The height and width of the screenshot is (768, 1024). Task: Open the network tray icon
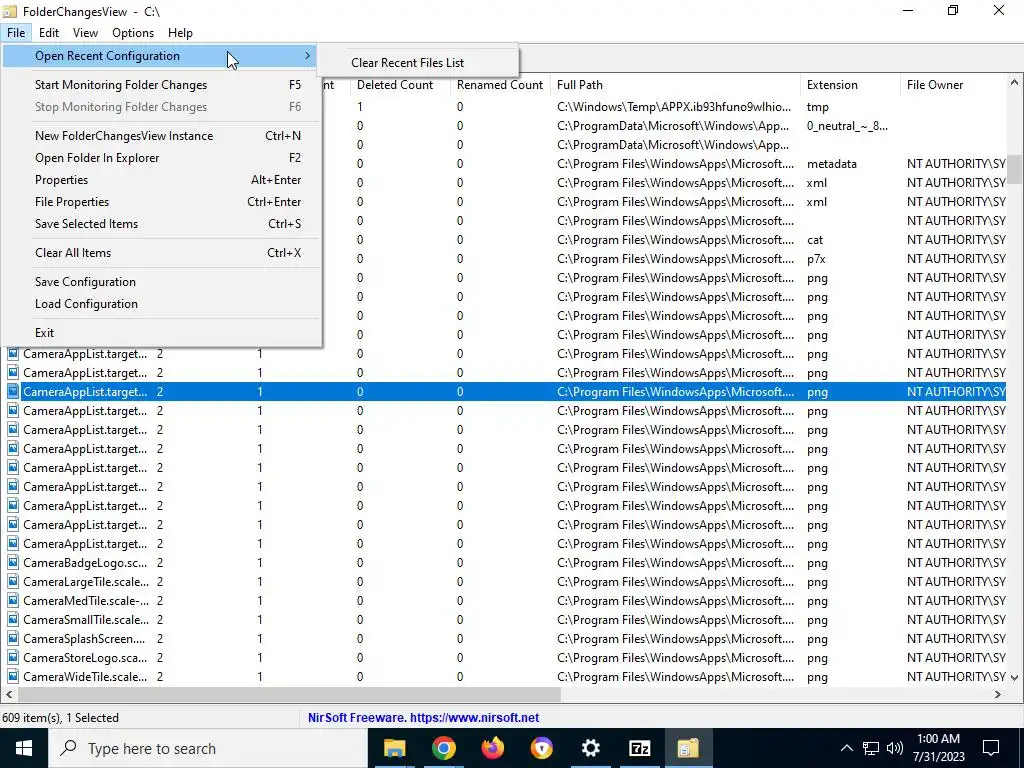(x=871, y=748)
